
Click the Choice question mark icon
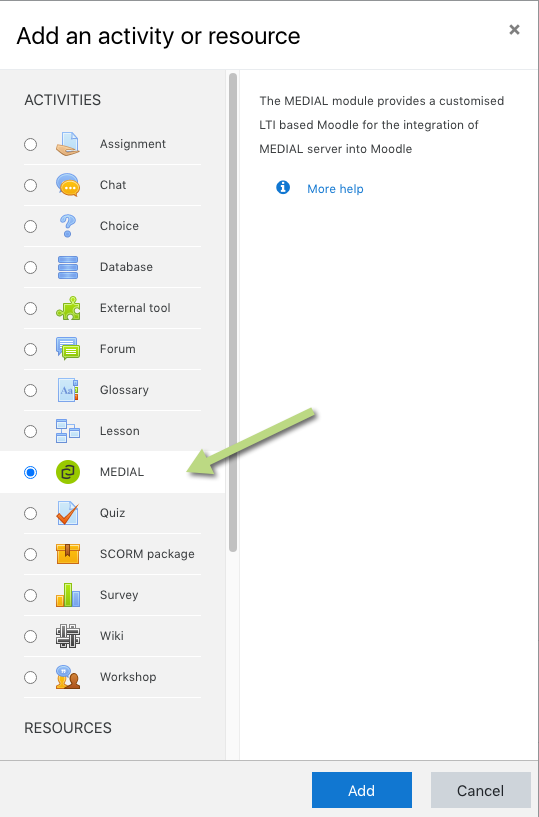point(68,226)
